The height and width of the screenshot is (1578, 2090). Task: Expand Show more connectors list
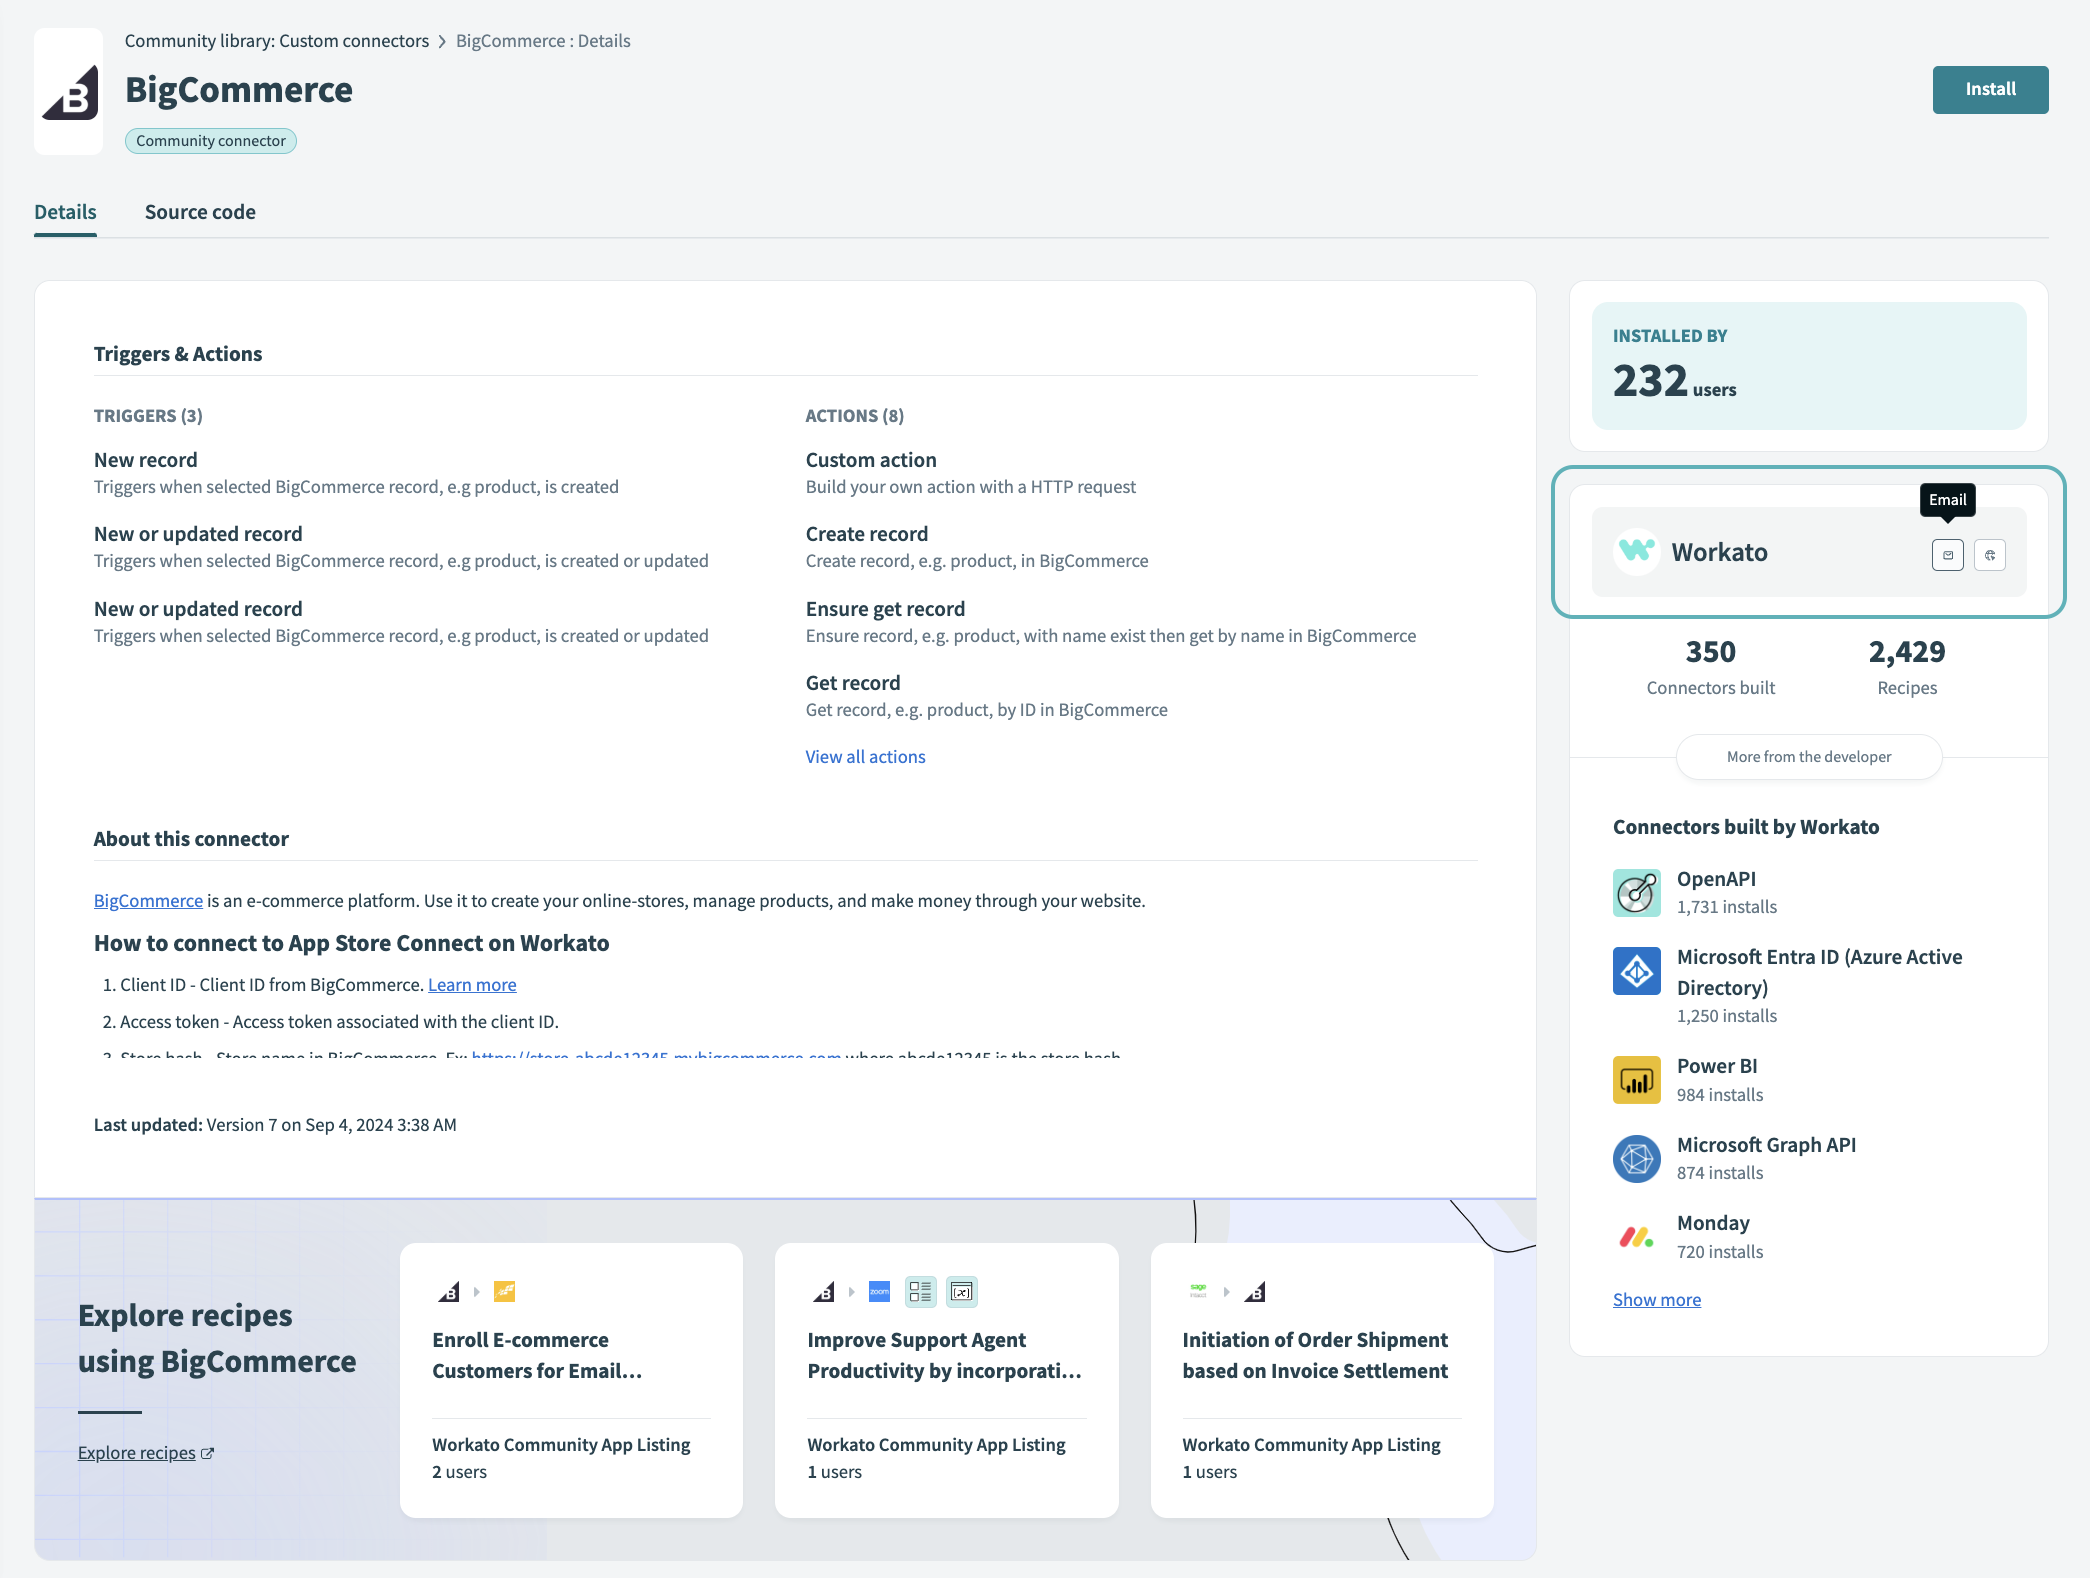(1656, 1300)
